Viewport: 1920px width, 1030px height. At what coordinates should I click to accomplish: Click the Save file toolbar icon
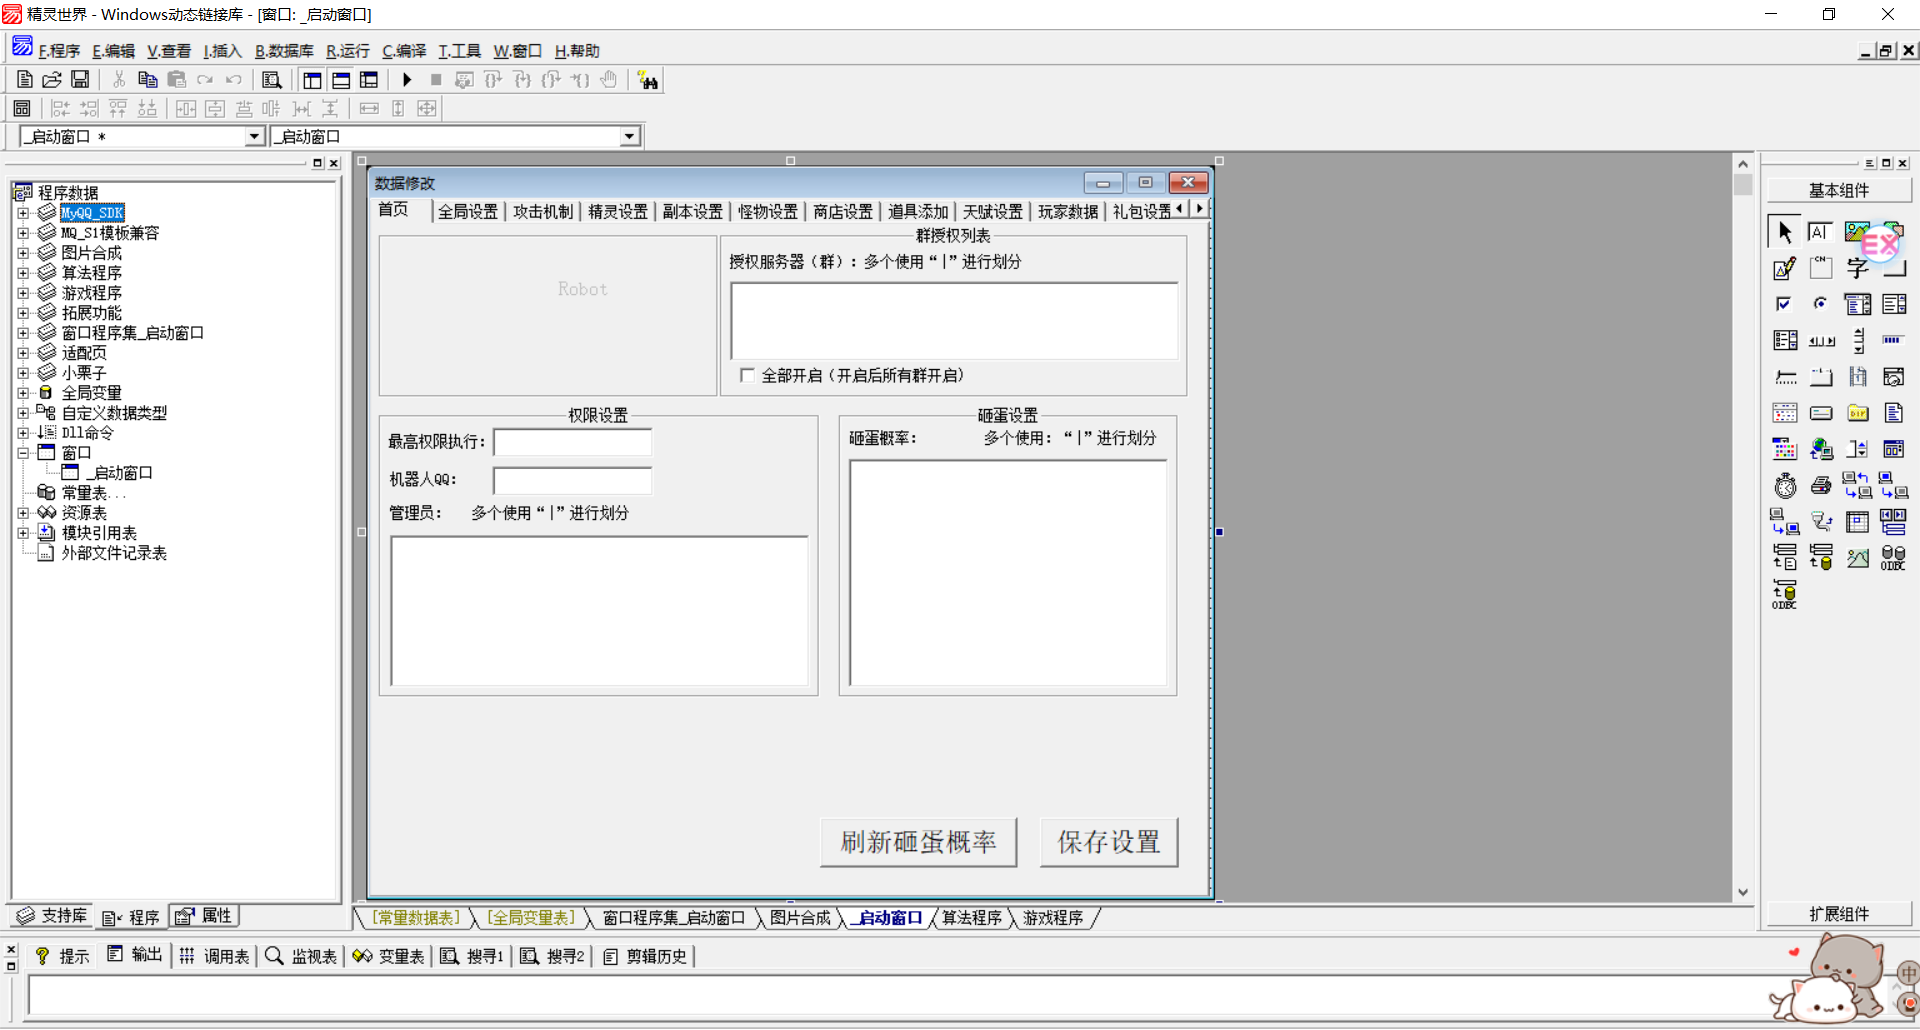tap(80, 80)
